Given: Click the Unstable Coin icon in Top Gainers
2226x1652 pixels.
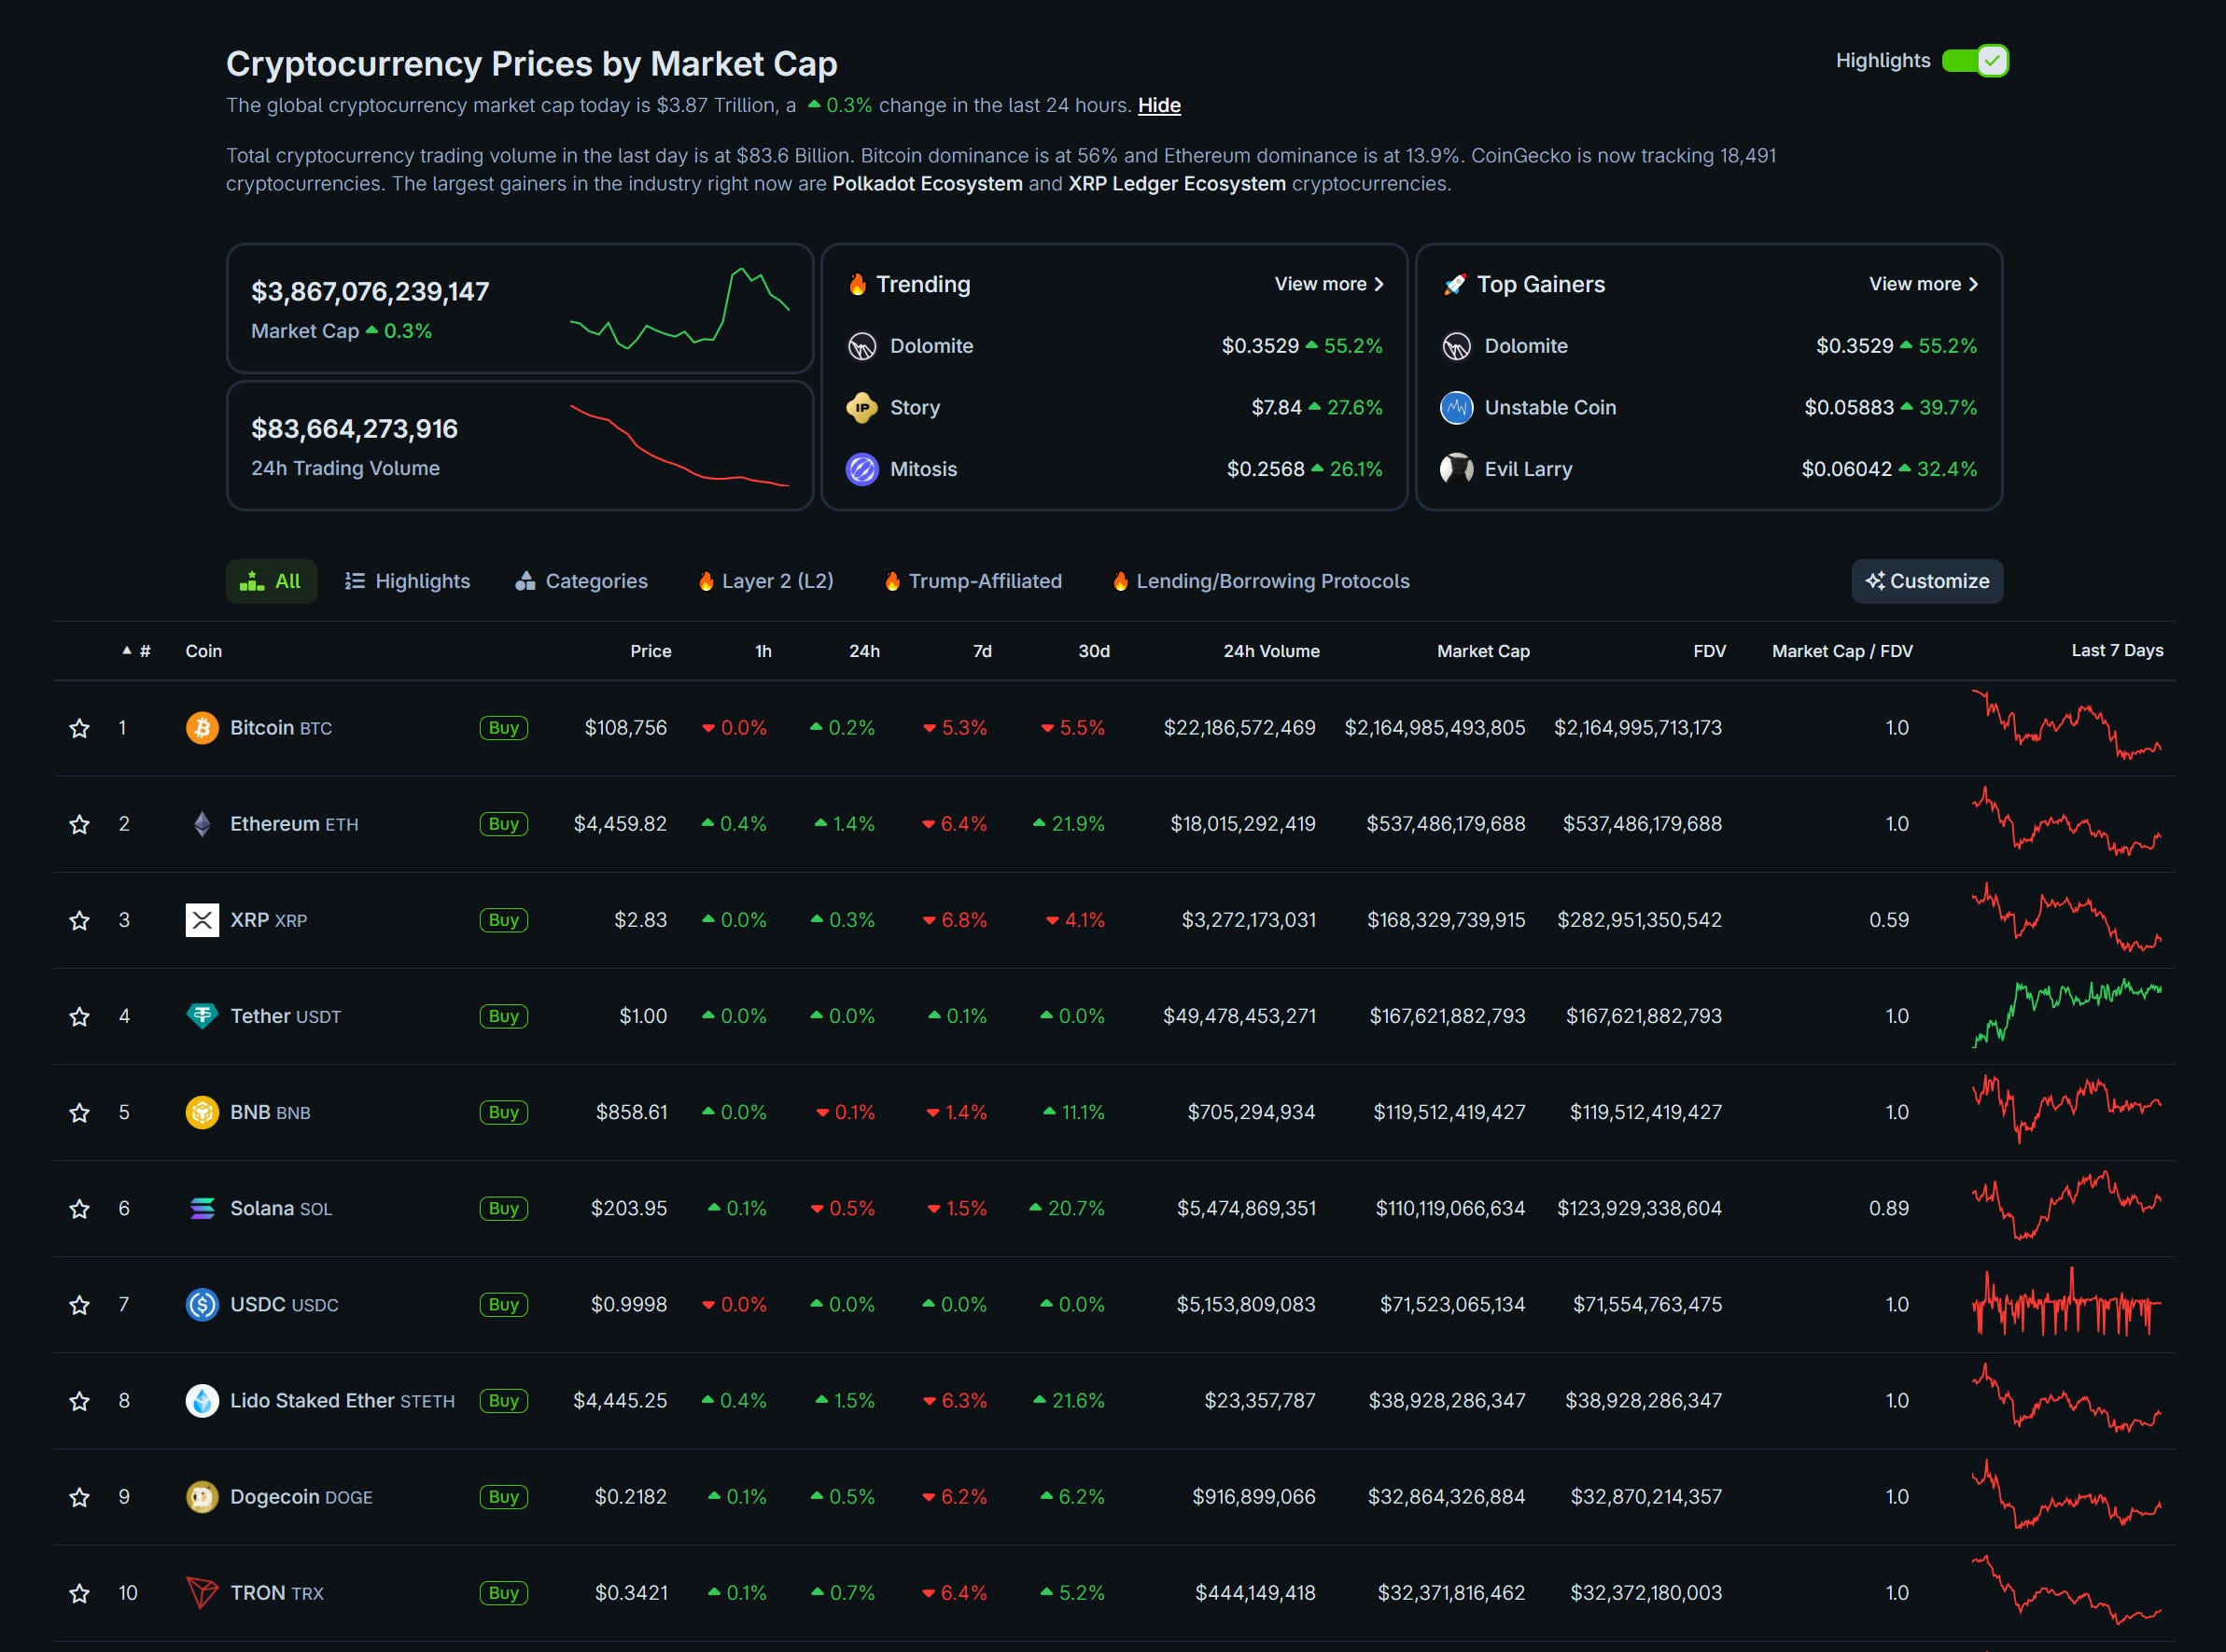Looking at the screenshot, I should tap(1456, 408).
